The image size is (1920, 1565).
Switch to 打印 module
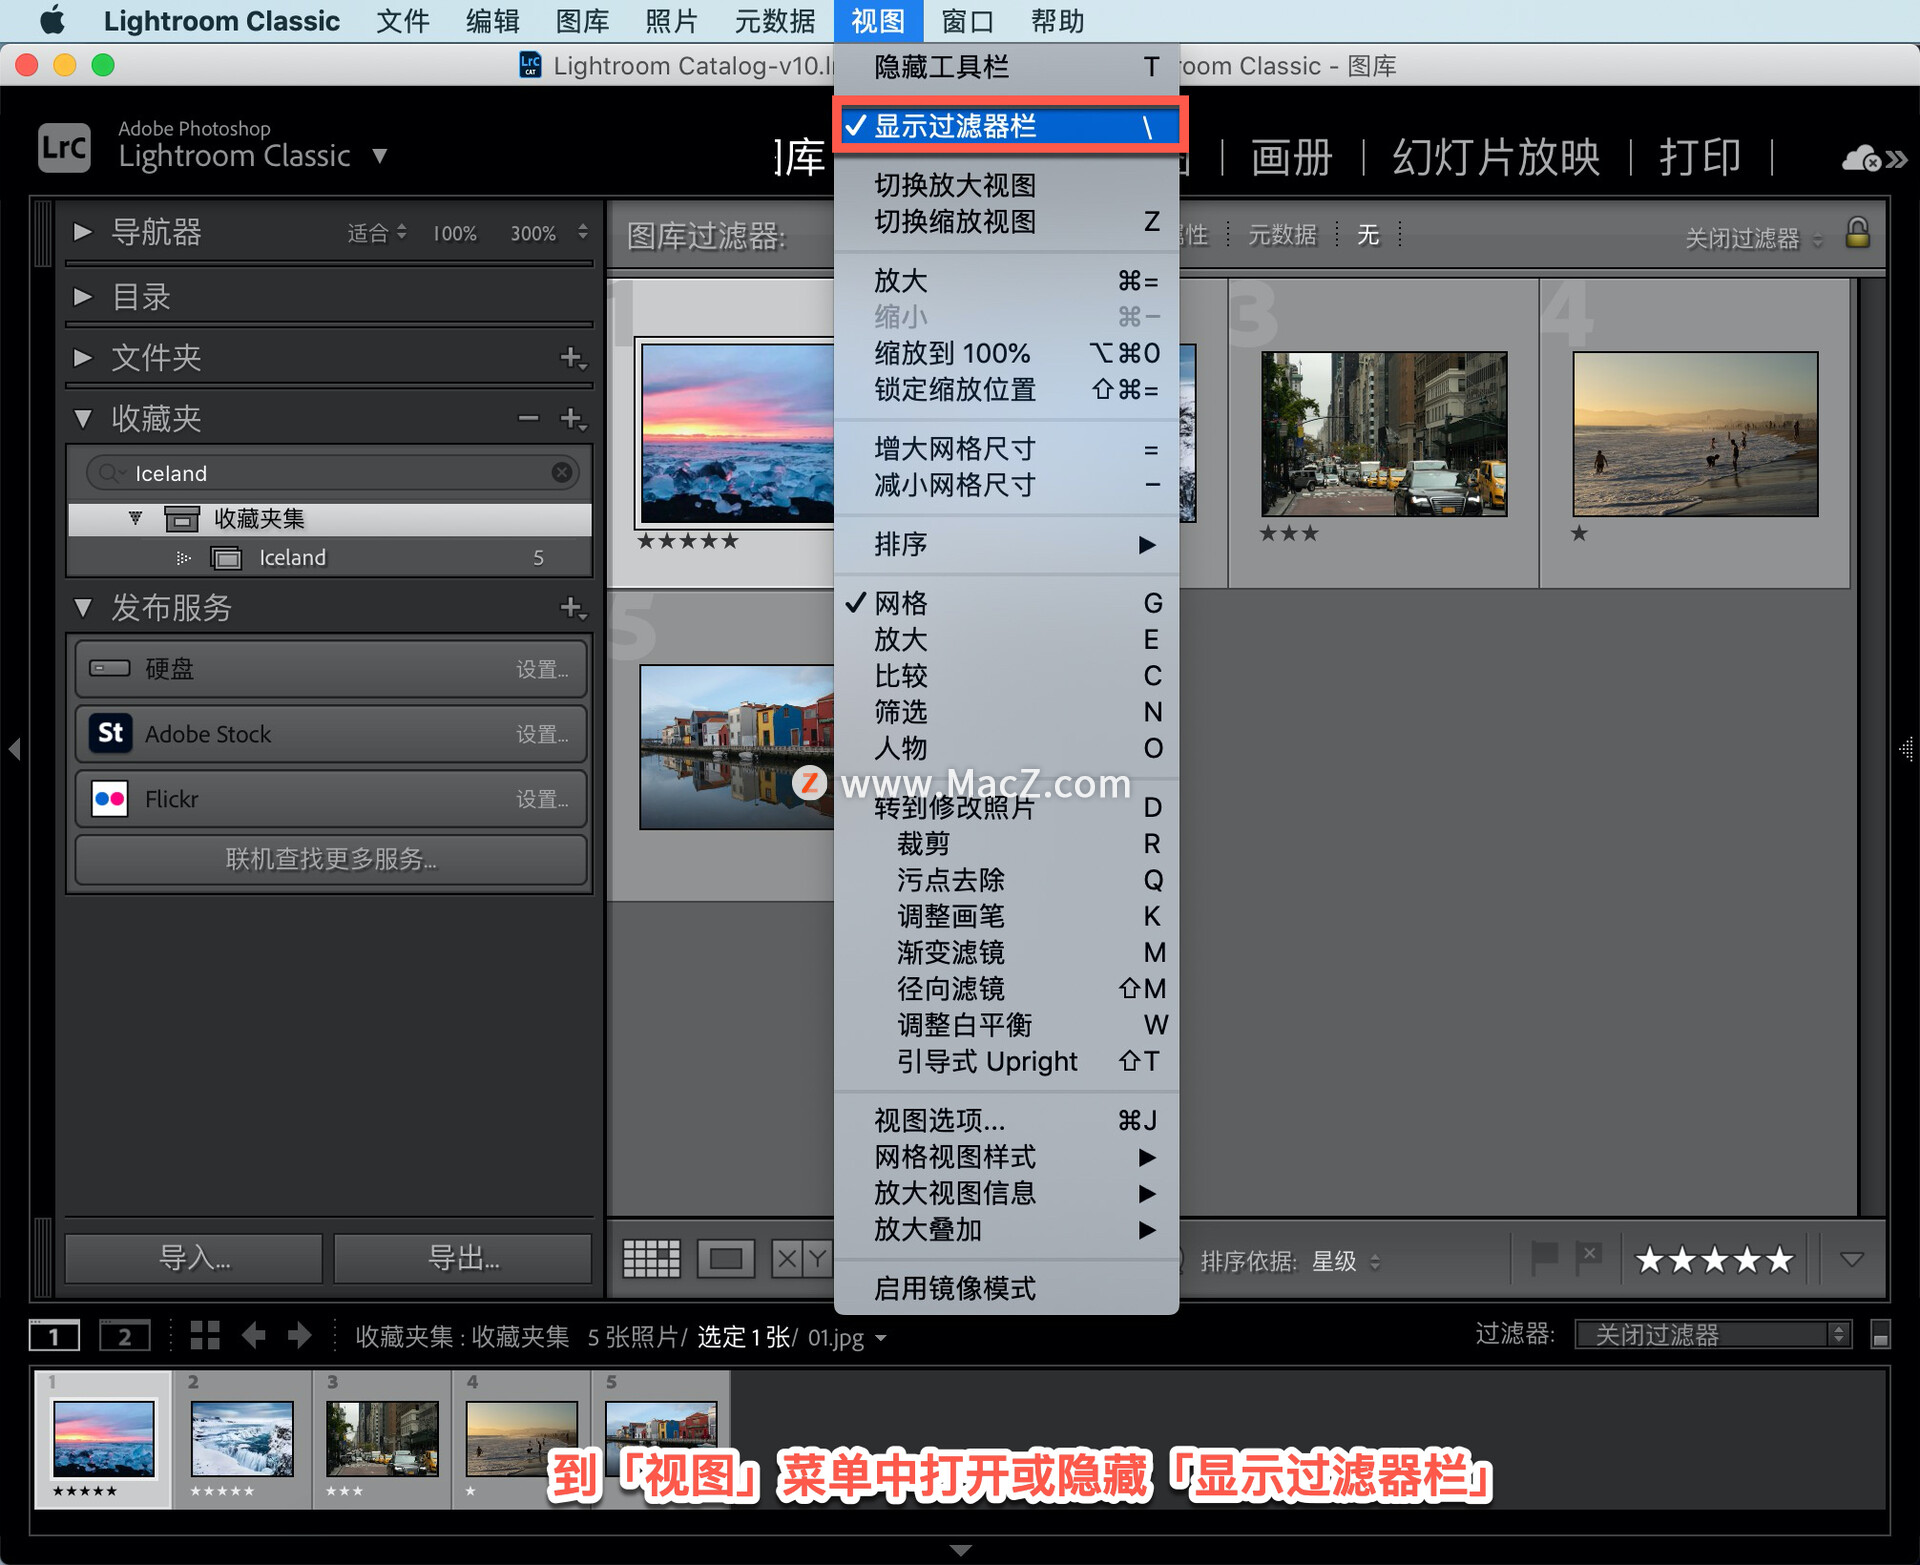point(1700,157)
